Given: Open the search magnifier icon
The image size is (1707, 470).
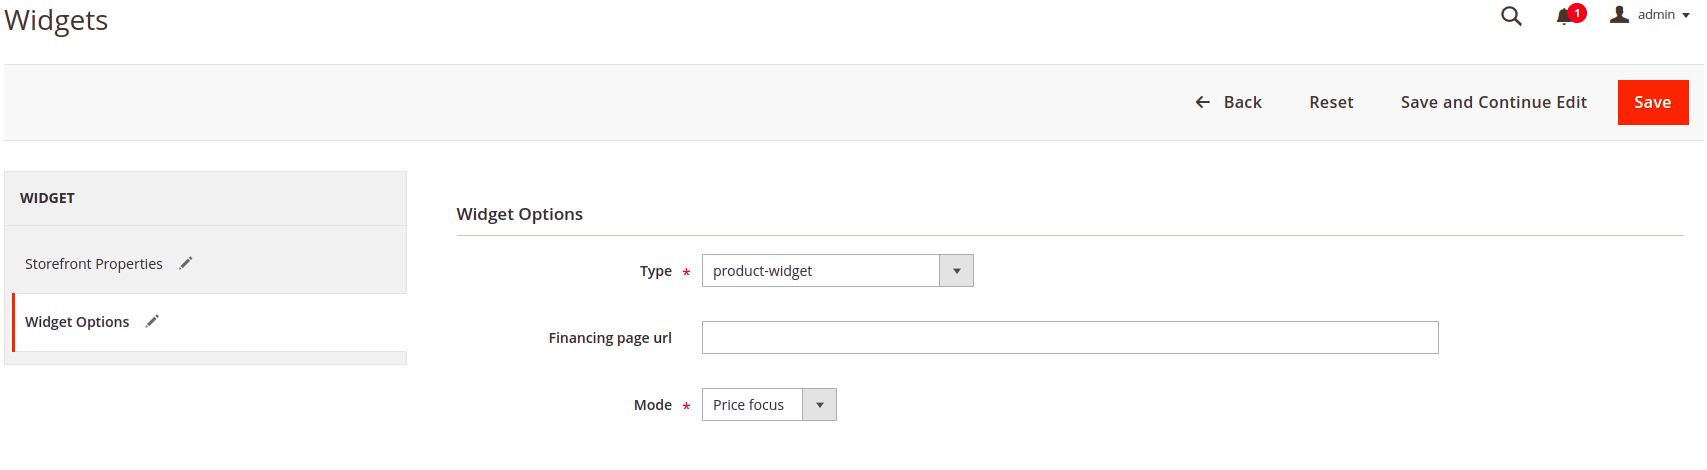Looking at the screenshot, I should point(1511,16).
